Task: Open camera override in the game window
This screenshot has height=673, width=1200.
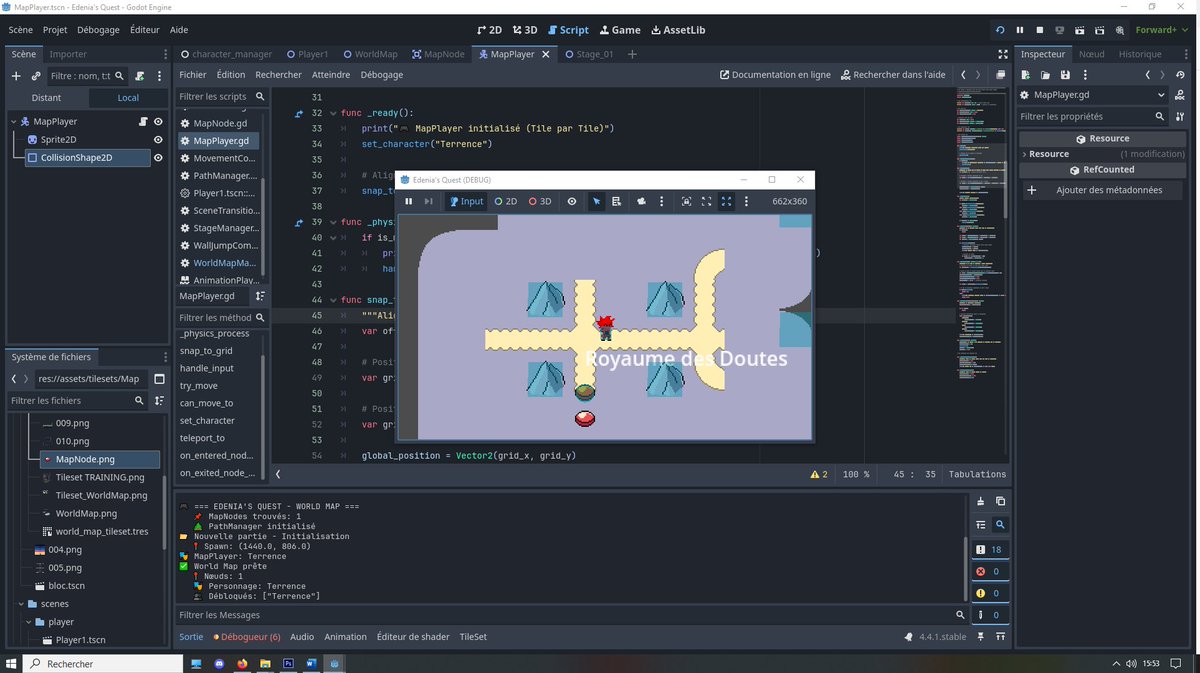Action: pos(641,201)
